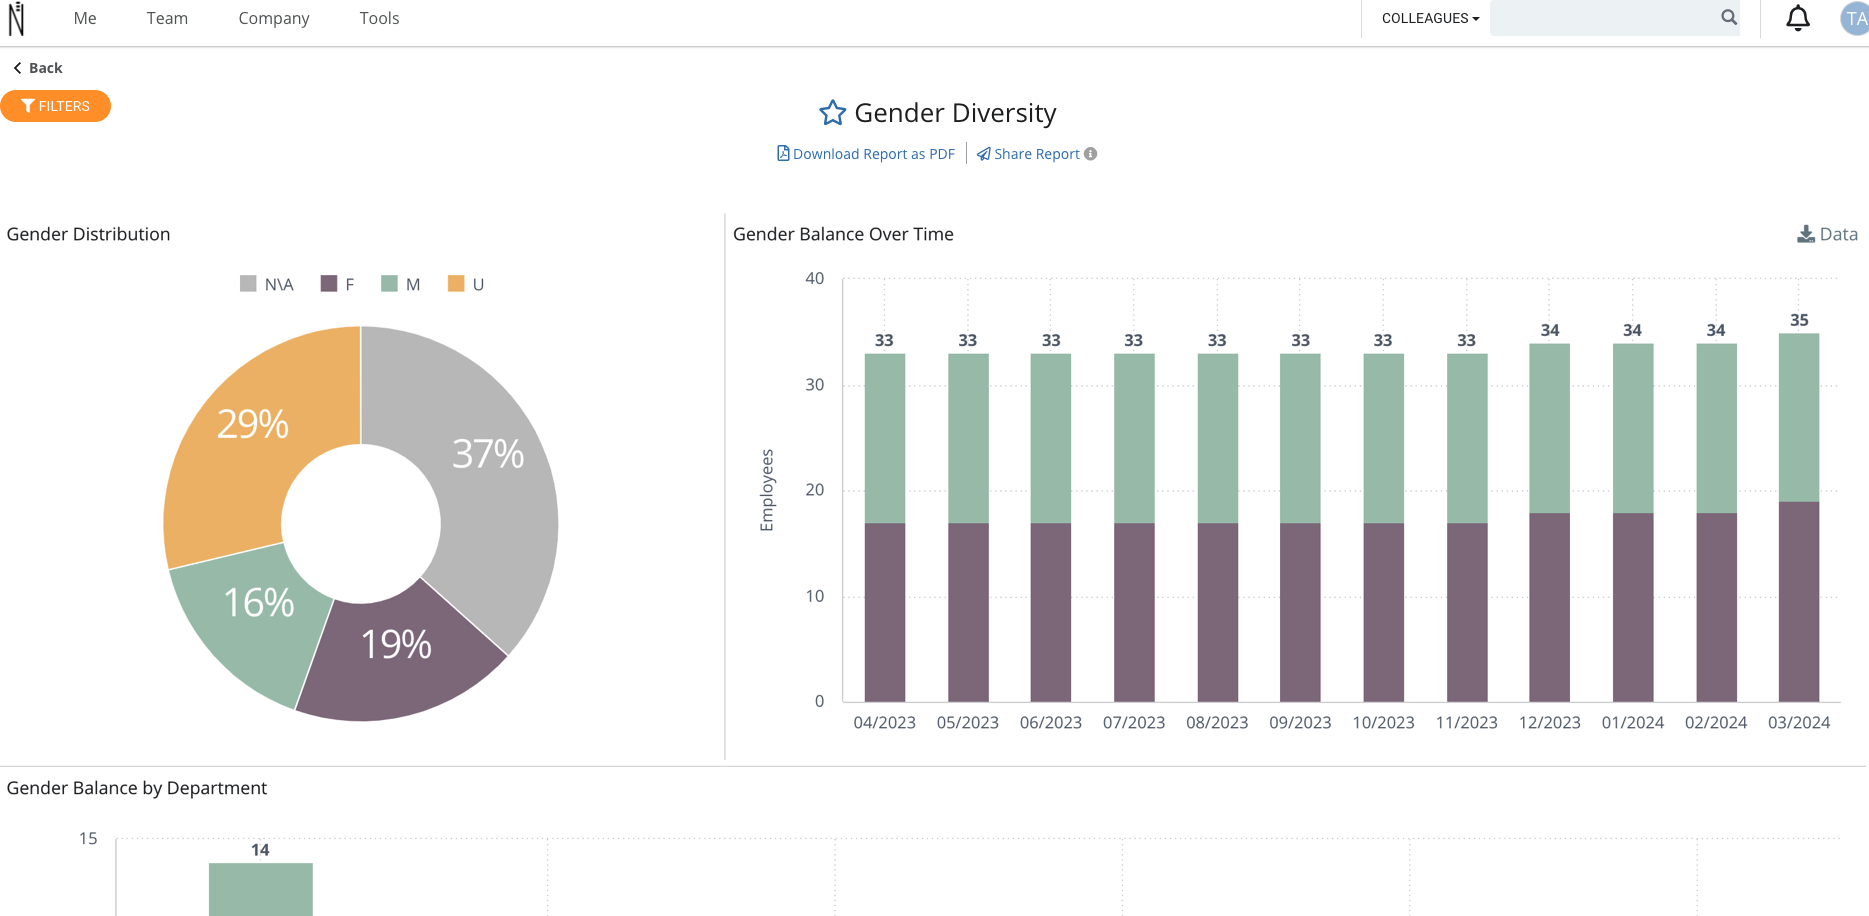This screenshot has height=916, width=1869.
Task: Open the Me menu
Action: coord(85,18)
